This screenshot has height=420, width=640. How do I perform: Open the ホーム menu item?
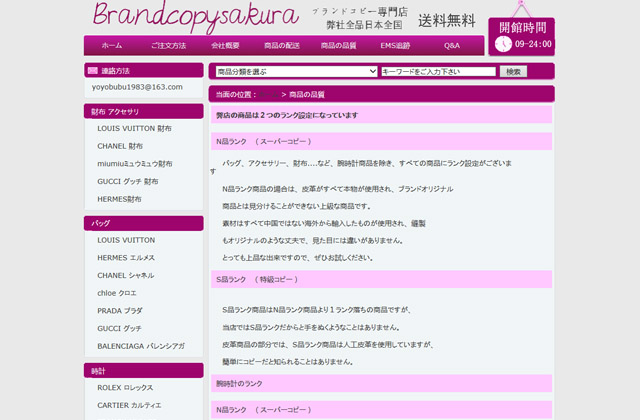pos(112,45)
